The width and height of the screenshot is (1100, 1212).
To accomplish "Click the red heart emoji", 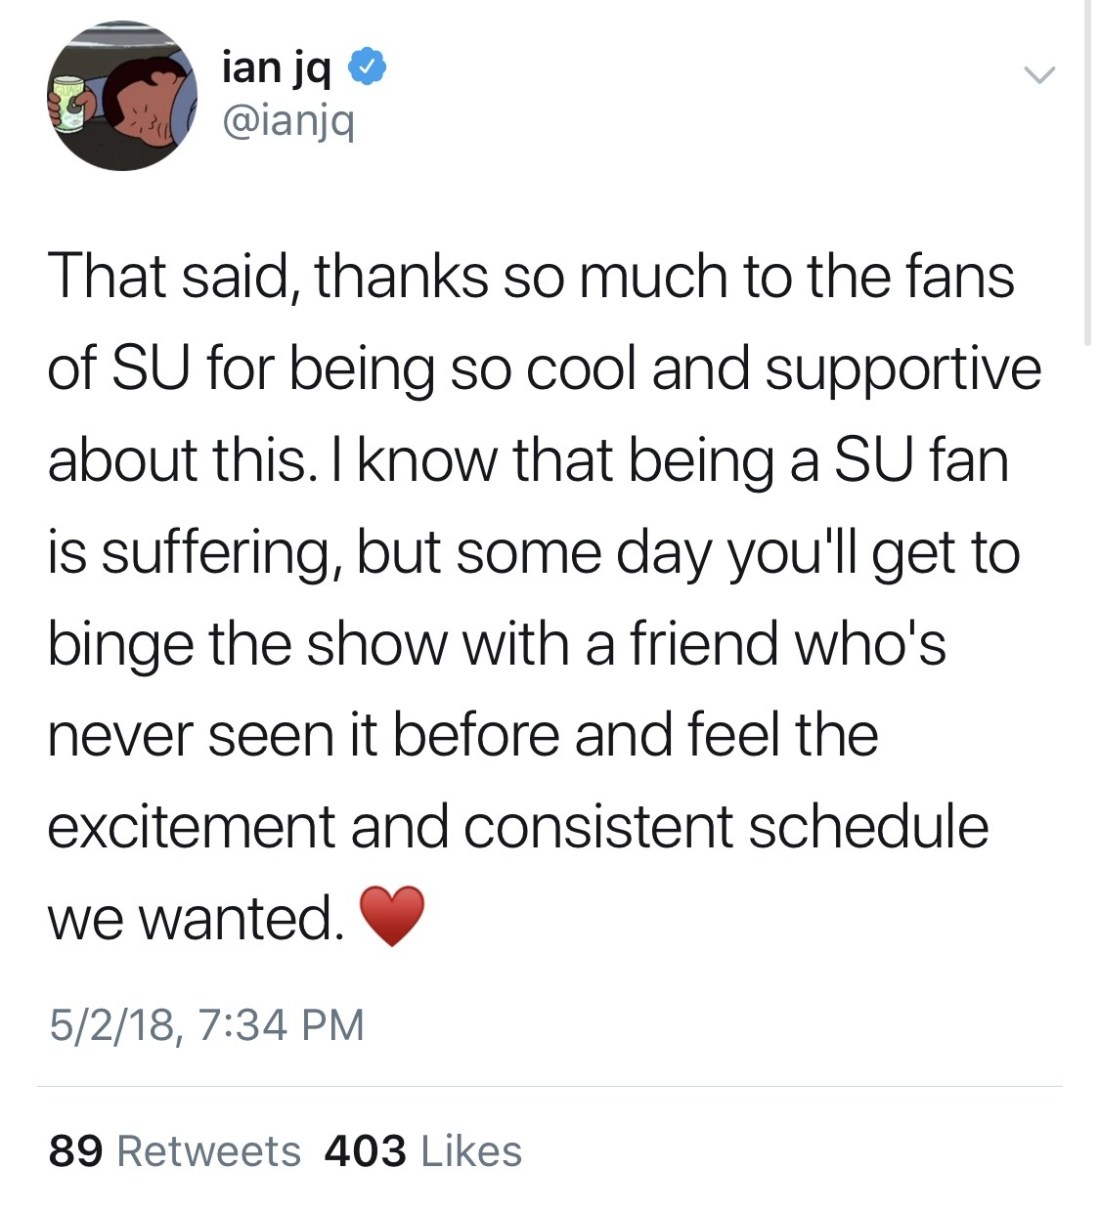I will 391,916.
